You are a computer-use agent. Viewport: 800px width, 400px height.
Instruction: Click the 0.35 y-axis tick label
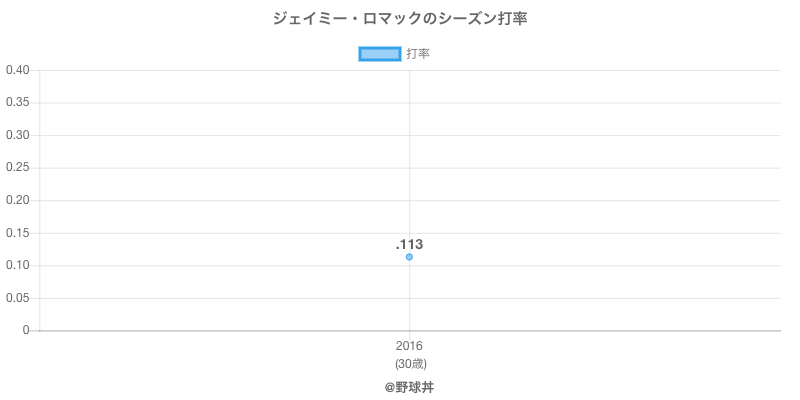(x=18, y=103)
